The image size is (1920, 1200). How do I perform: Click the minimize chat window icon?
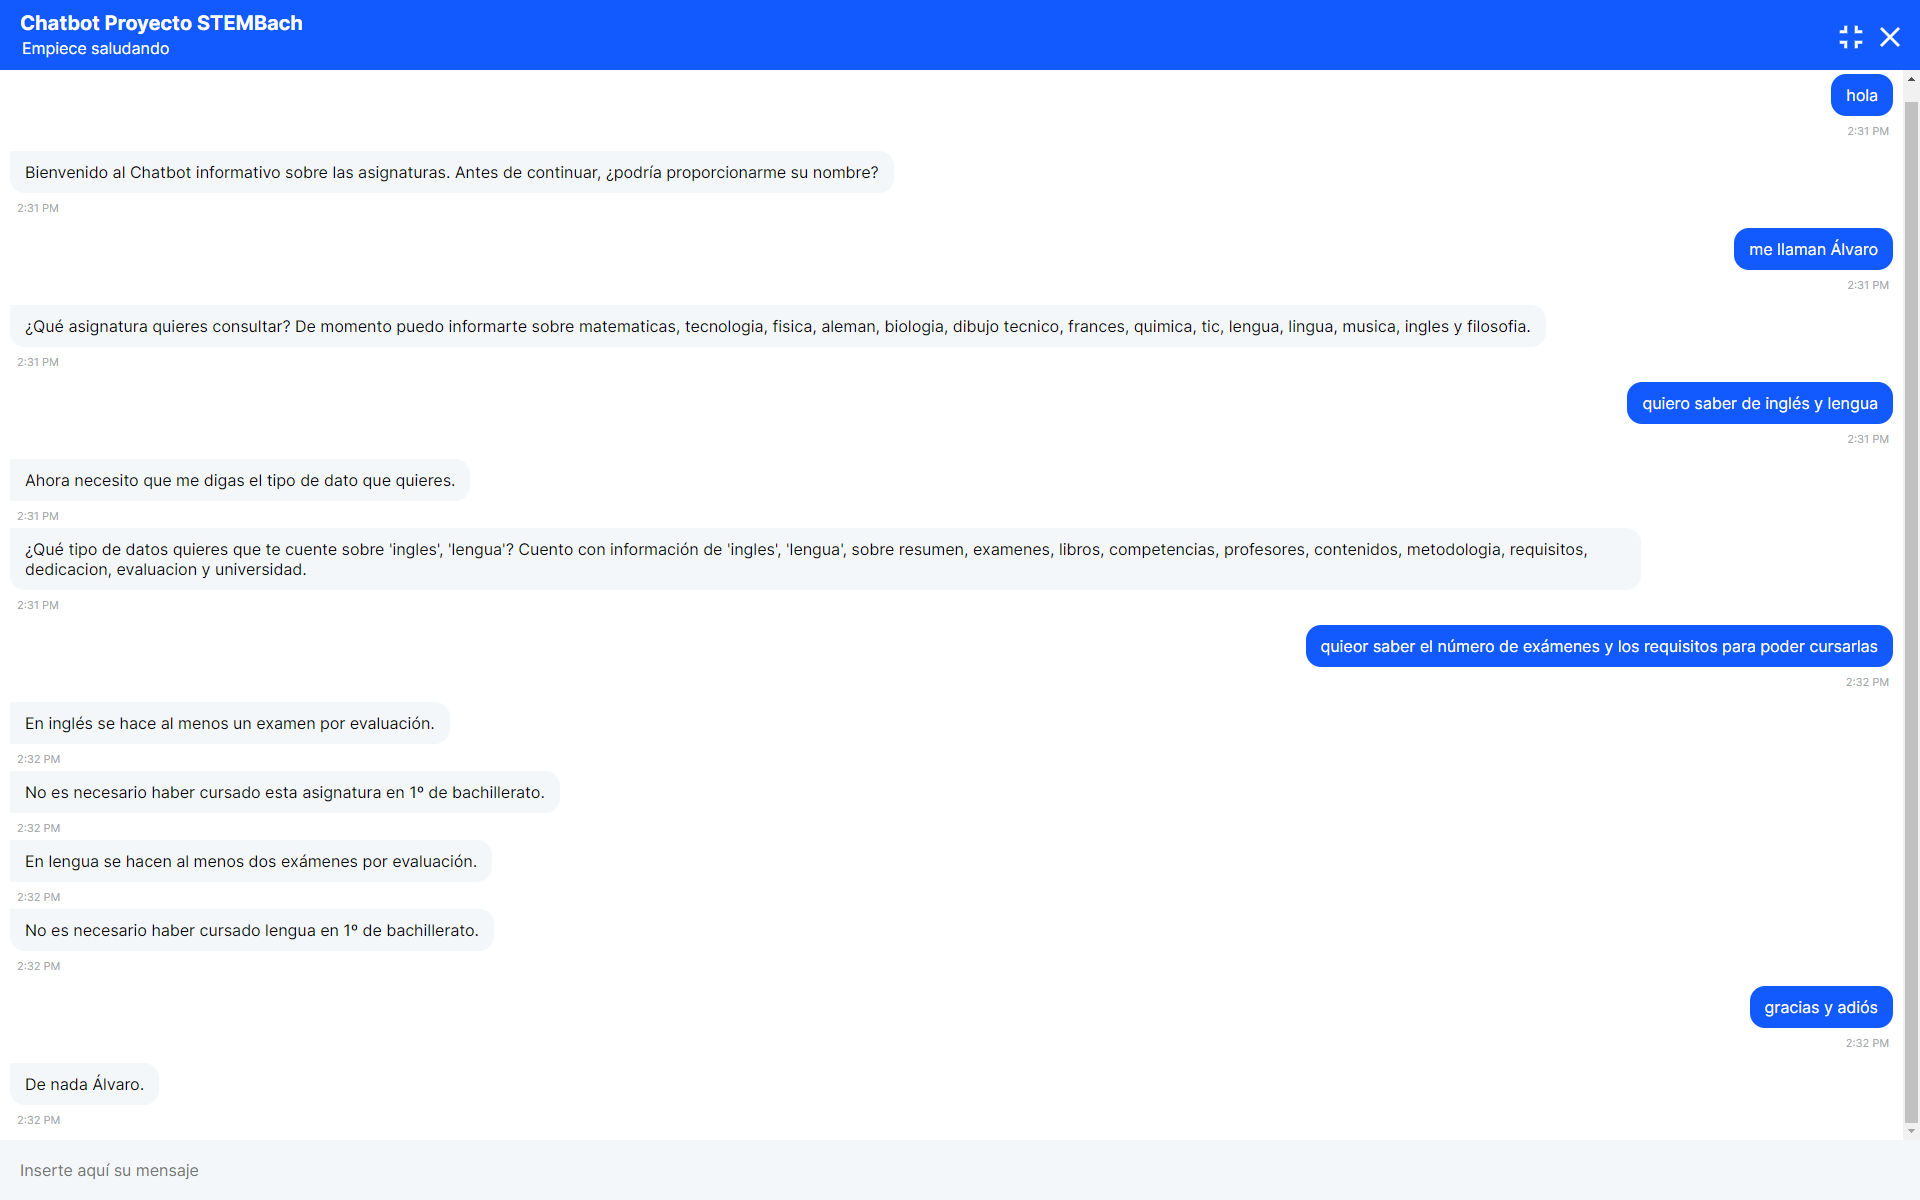[x=1850, y=37]
